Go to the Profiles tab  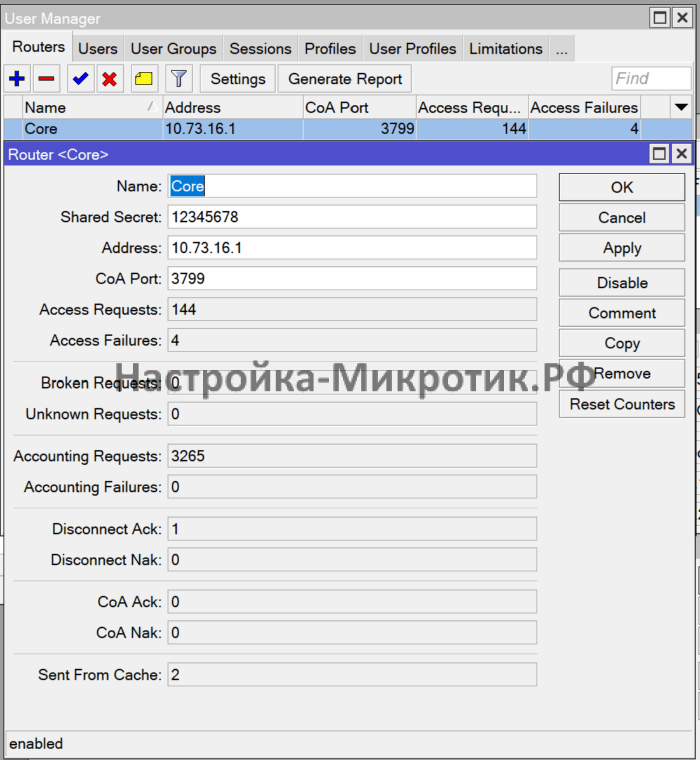330,48
